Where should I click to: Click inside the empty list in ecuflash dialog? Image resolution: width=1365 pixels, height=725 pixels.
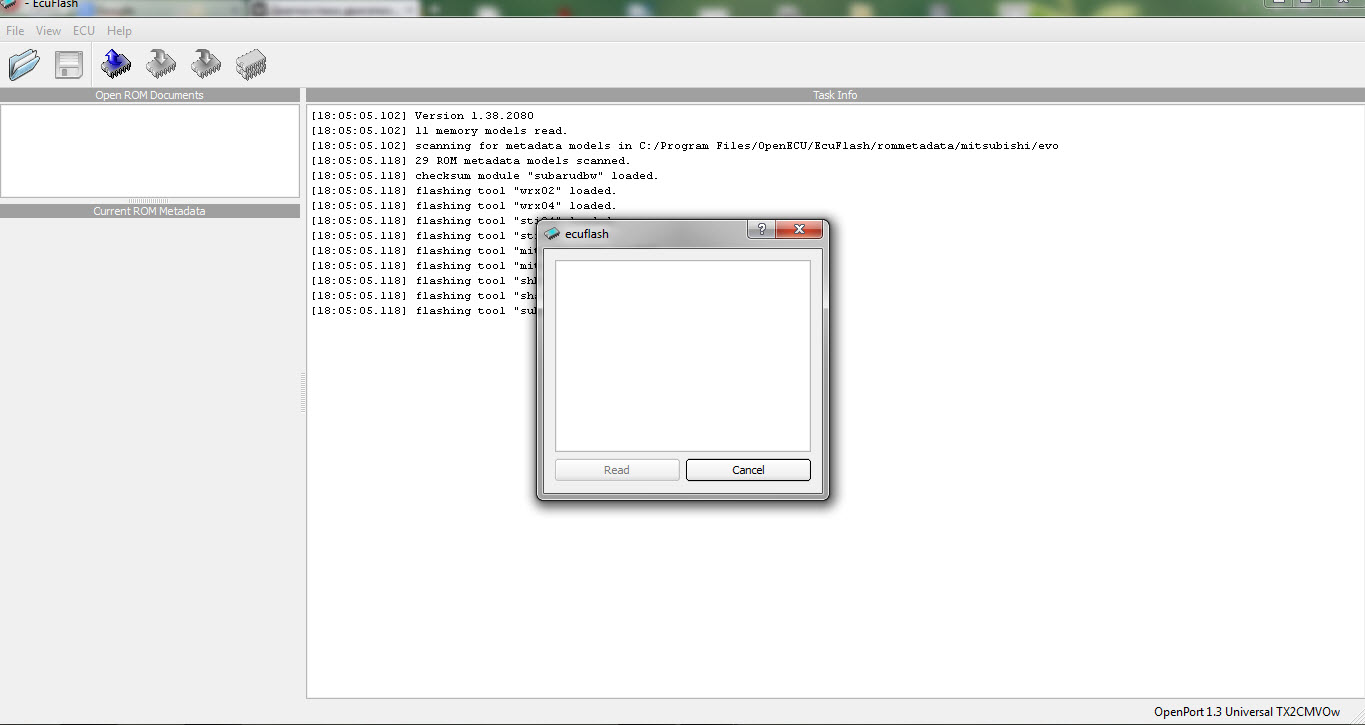(682, 355)
